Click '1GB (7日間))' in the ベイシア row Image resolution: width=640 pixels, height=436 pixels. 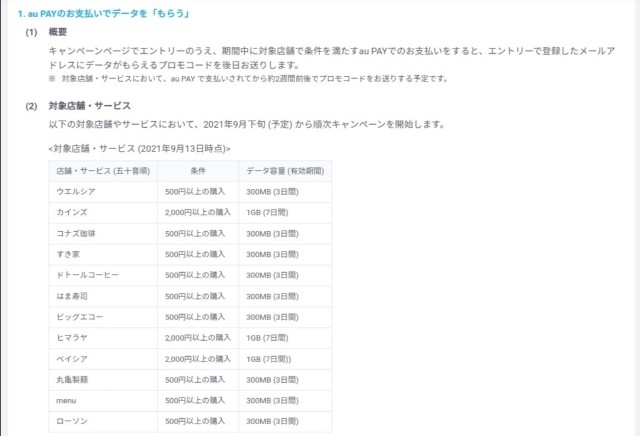[x=269, y=359]
